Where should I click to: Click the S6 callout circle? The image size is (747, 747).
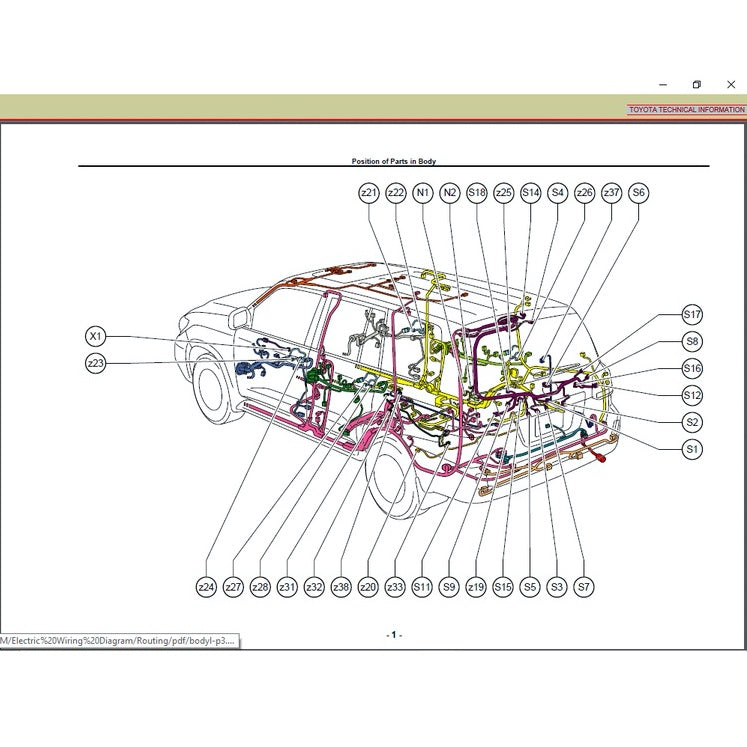tap(639, 192)
